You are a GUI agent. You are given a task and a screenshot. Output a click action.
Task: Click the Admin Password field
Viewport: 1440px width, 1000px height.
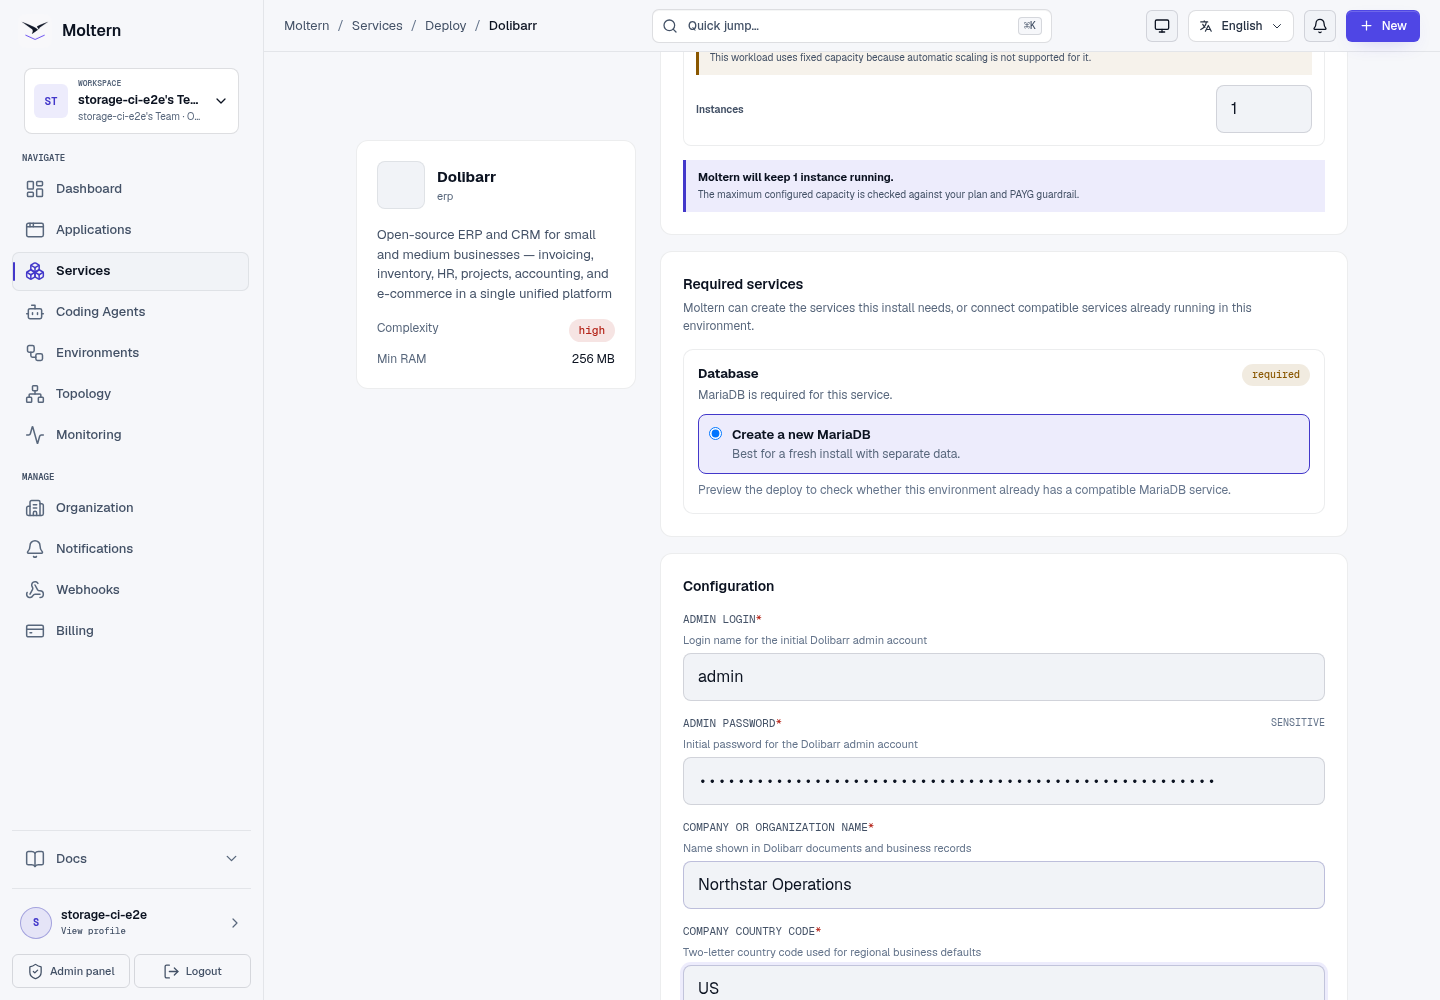click(1004, 781)
